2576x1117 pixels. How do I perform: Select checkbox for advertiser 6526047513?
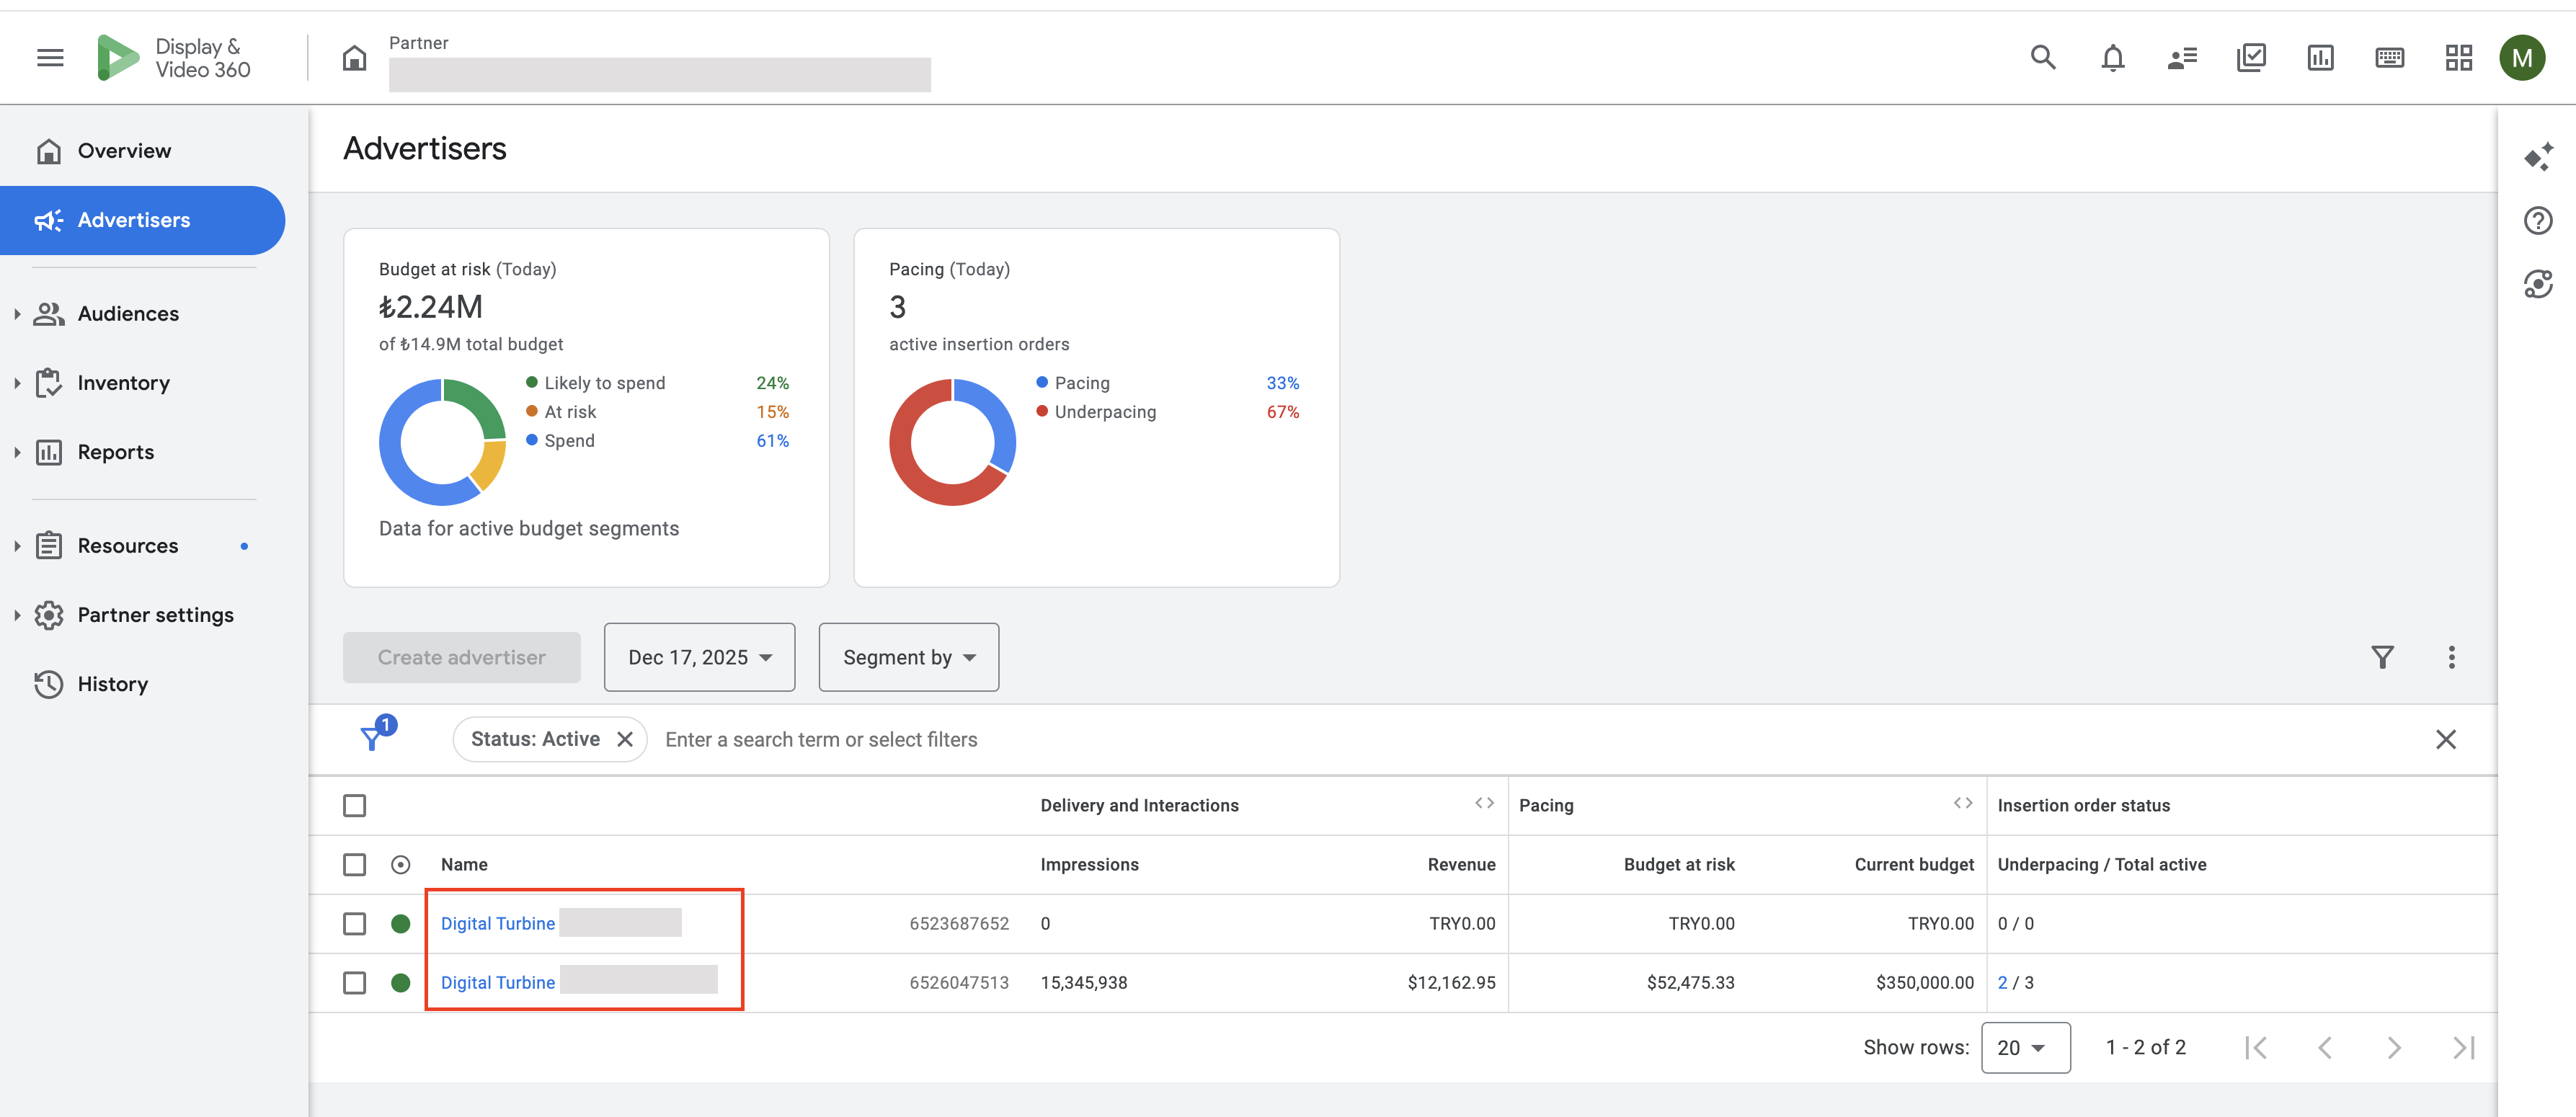coord(354,982)
